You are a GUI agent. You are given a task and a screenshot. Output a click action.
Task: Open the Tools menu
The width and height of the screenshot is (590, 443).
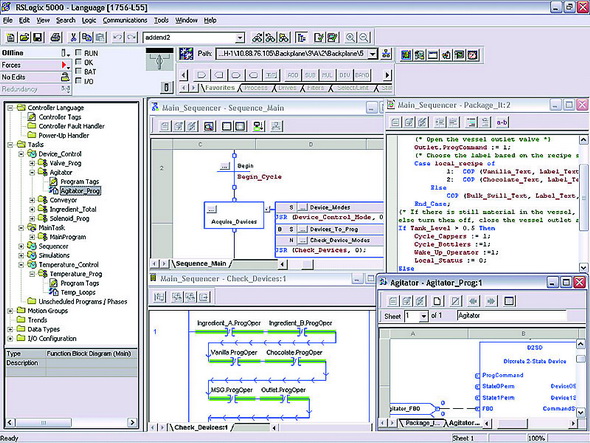pos(161,20)
